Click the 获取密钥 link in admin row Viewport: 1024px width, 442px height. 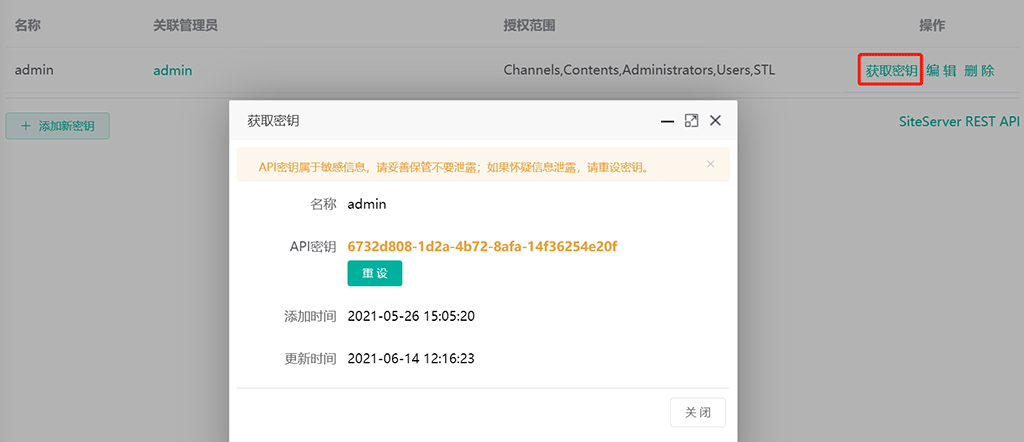[891, 71]
